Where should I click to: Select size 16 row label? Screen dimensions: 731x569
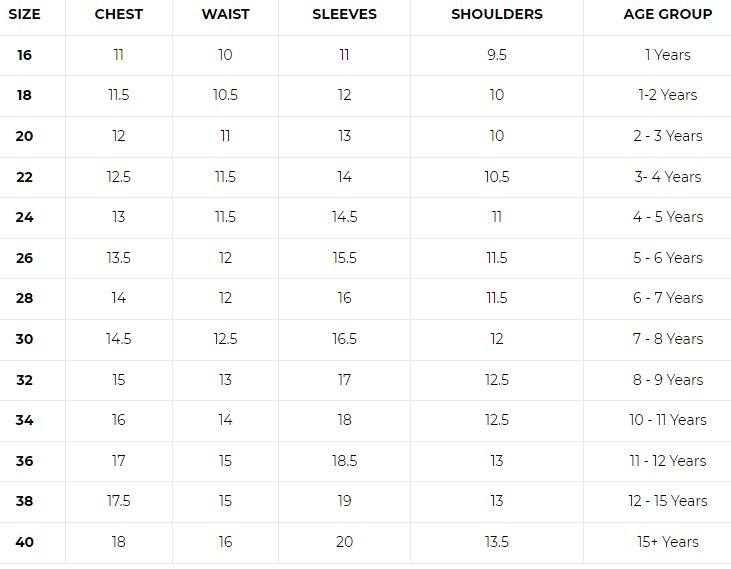point(24,55)
